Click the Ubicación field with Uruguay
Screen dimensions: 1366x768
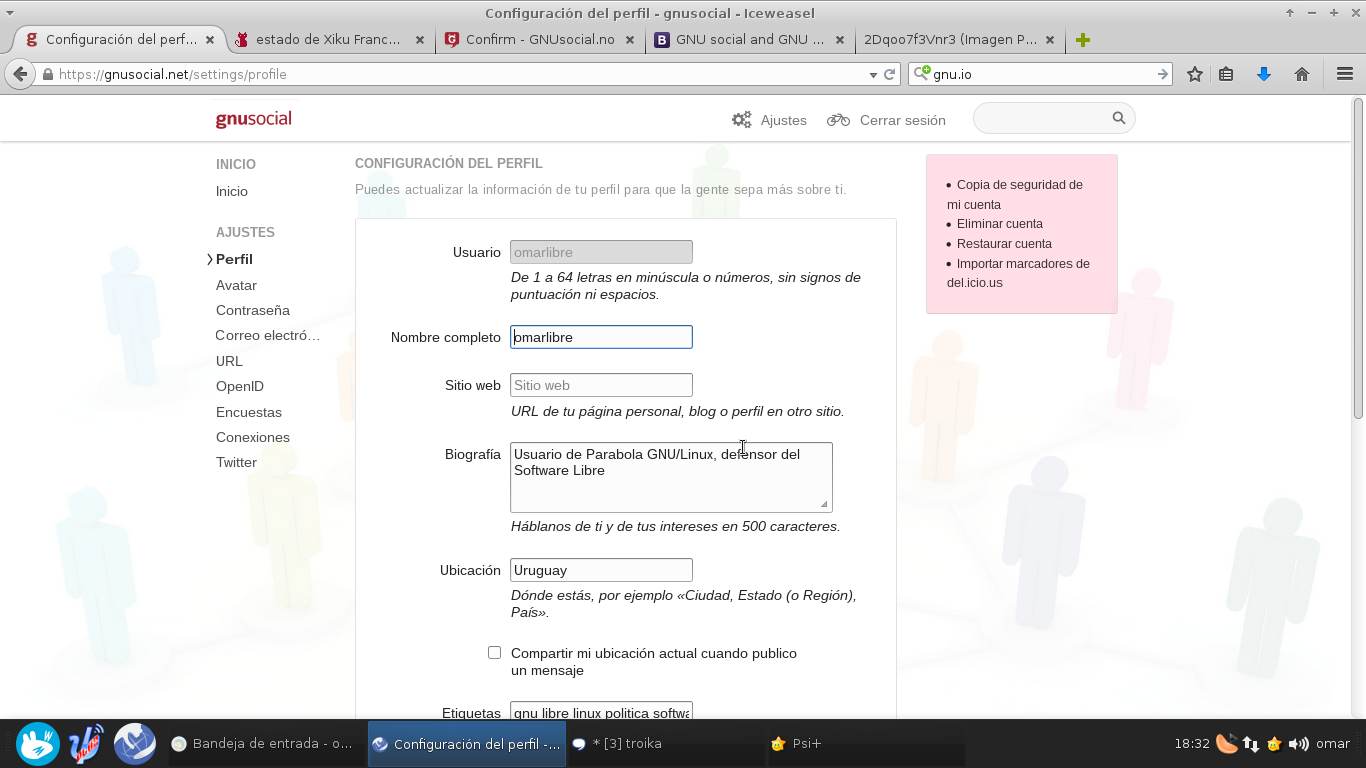pos(601,570)
